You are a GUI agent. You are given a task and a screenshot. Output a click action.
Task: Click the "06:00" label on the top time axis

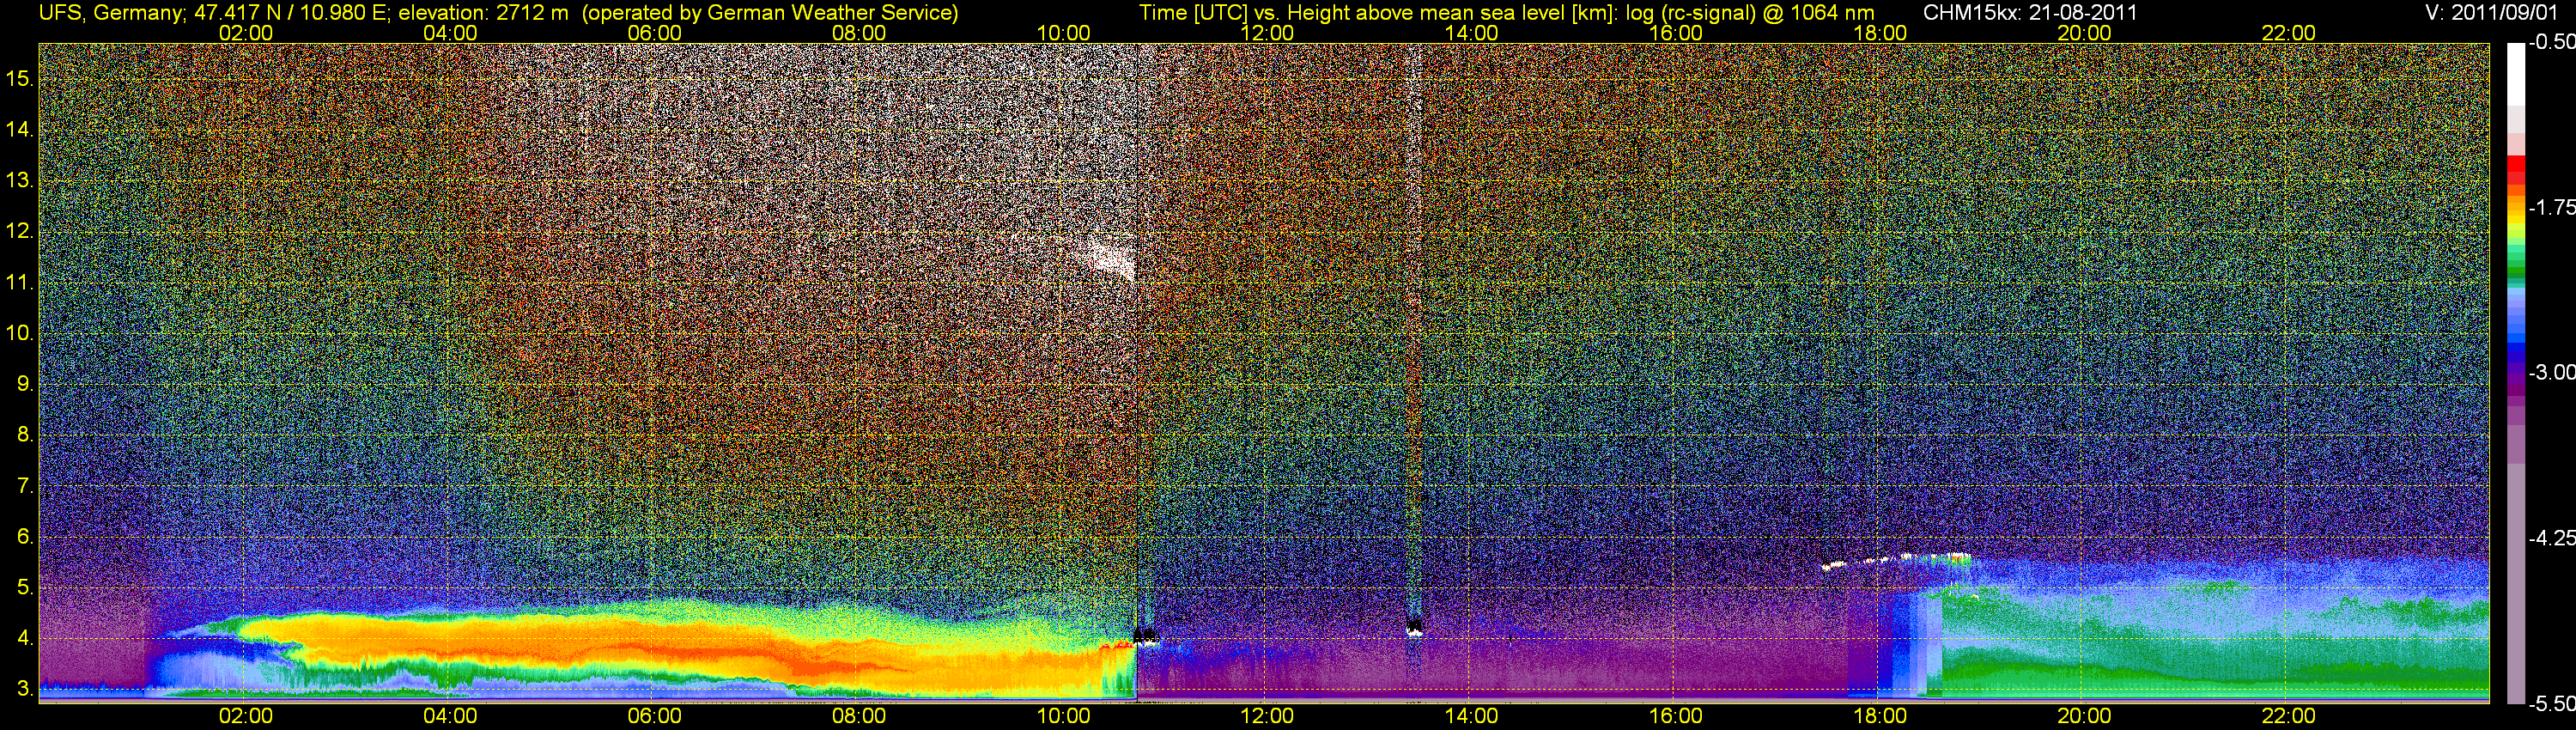point(654,33)
